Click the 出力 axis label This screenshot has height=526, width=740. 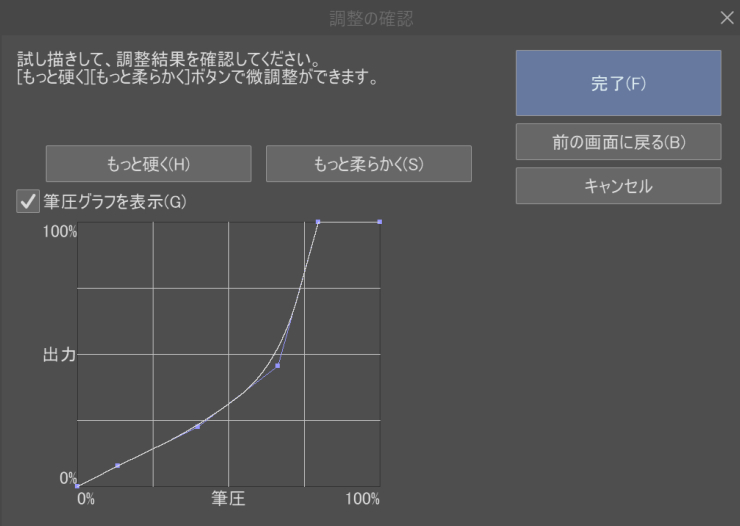click(59, 354)
